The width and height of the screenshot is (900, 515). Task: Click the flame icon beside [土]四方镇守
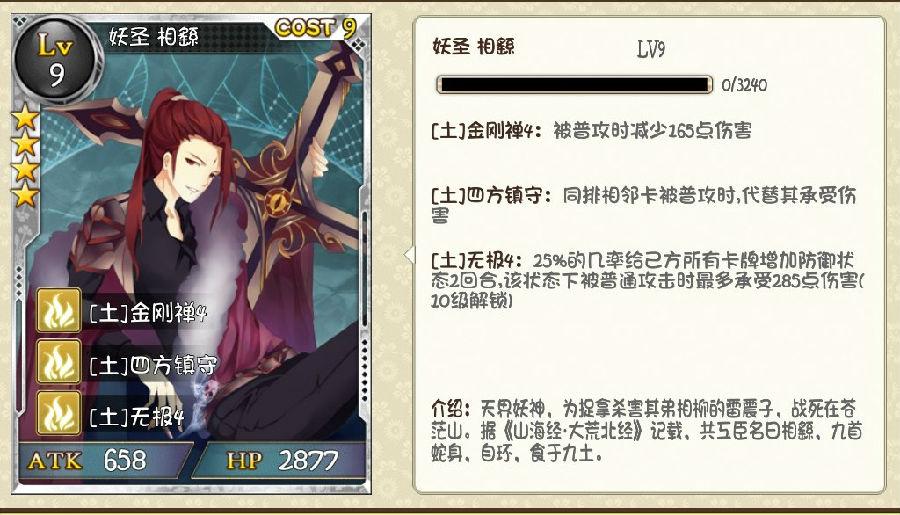click(59, 362)
